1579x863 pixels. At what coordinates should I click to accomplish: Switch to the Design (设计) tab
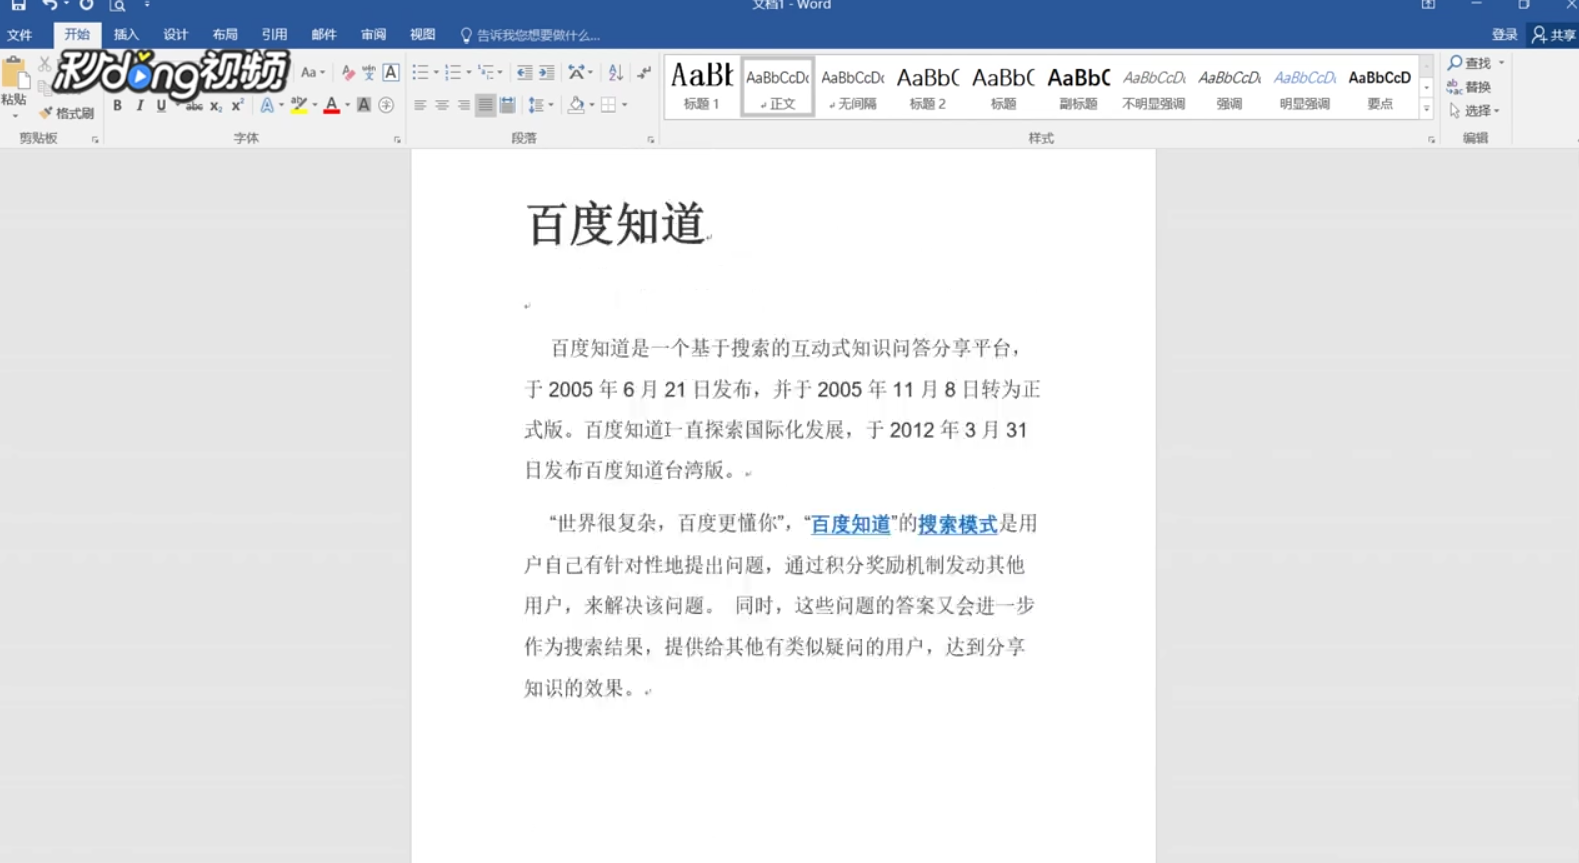(x=175, y=35)
